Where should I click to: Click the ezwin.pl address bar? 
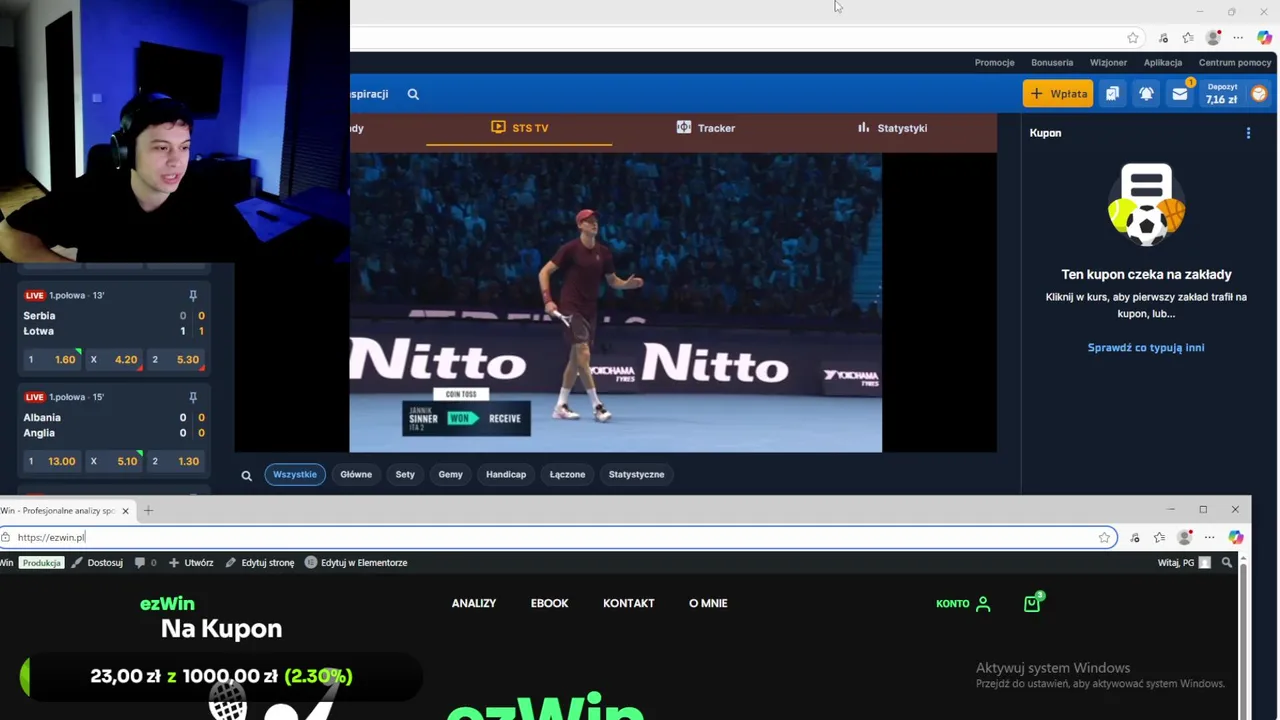pyautogui.click(x=558, y=537)
